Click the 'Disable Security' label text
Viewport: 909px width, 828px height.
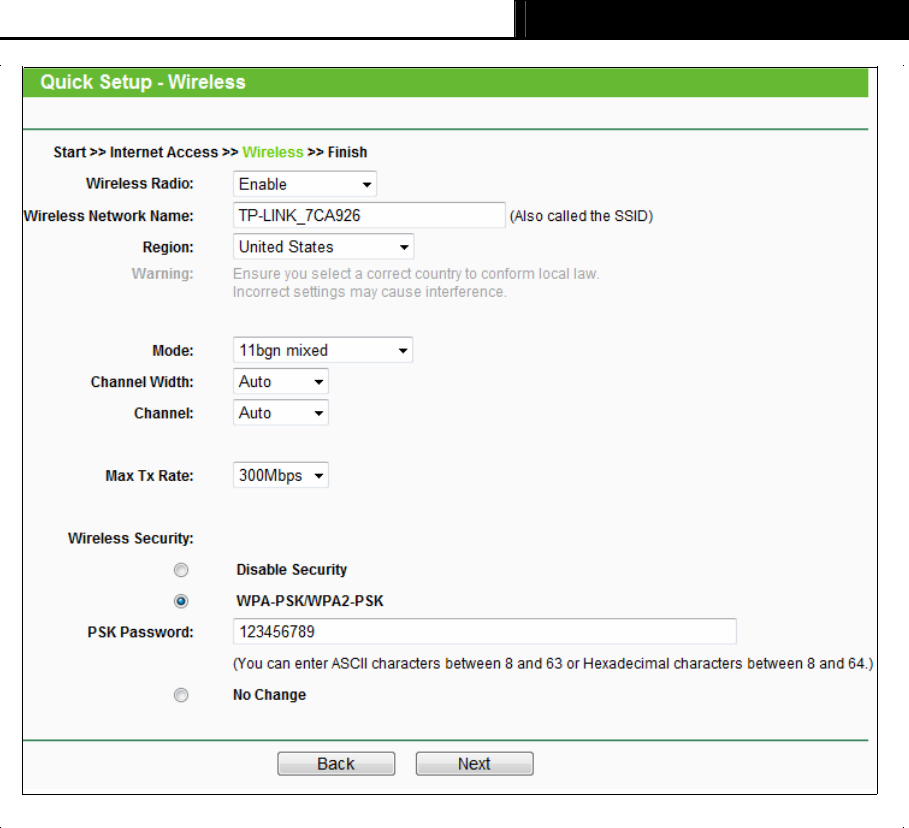pos(292,569)
